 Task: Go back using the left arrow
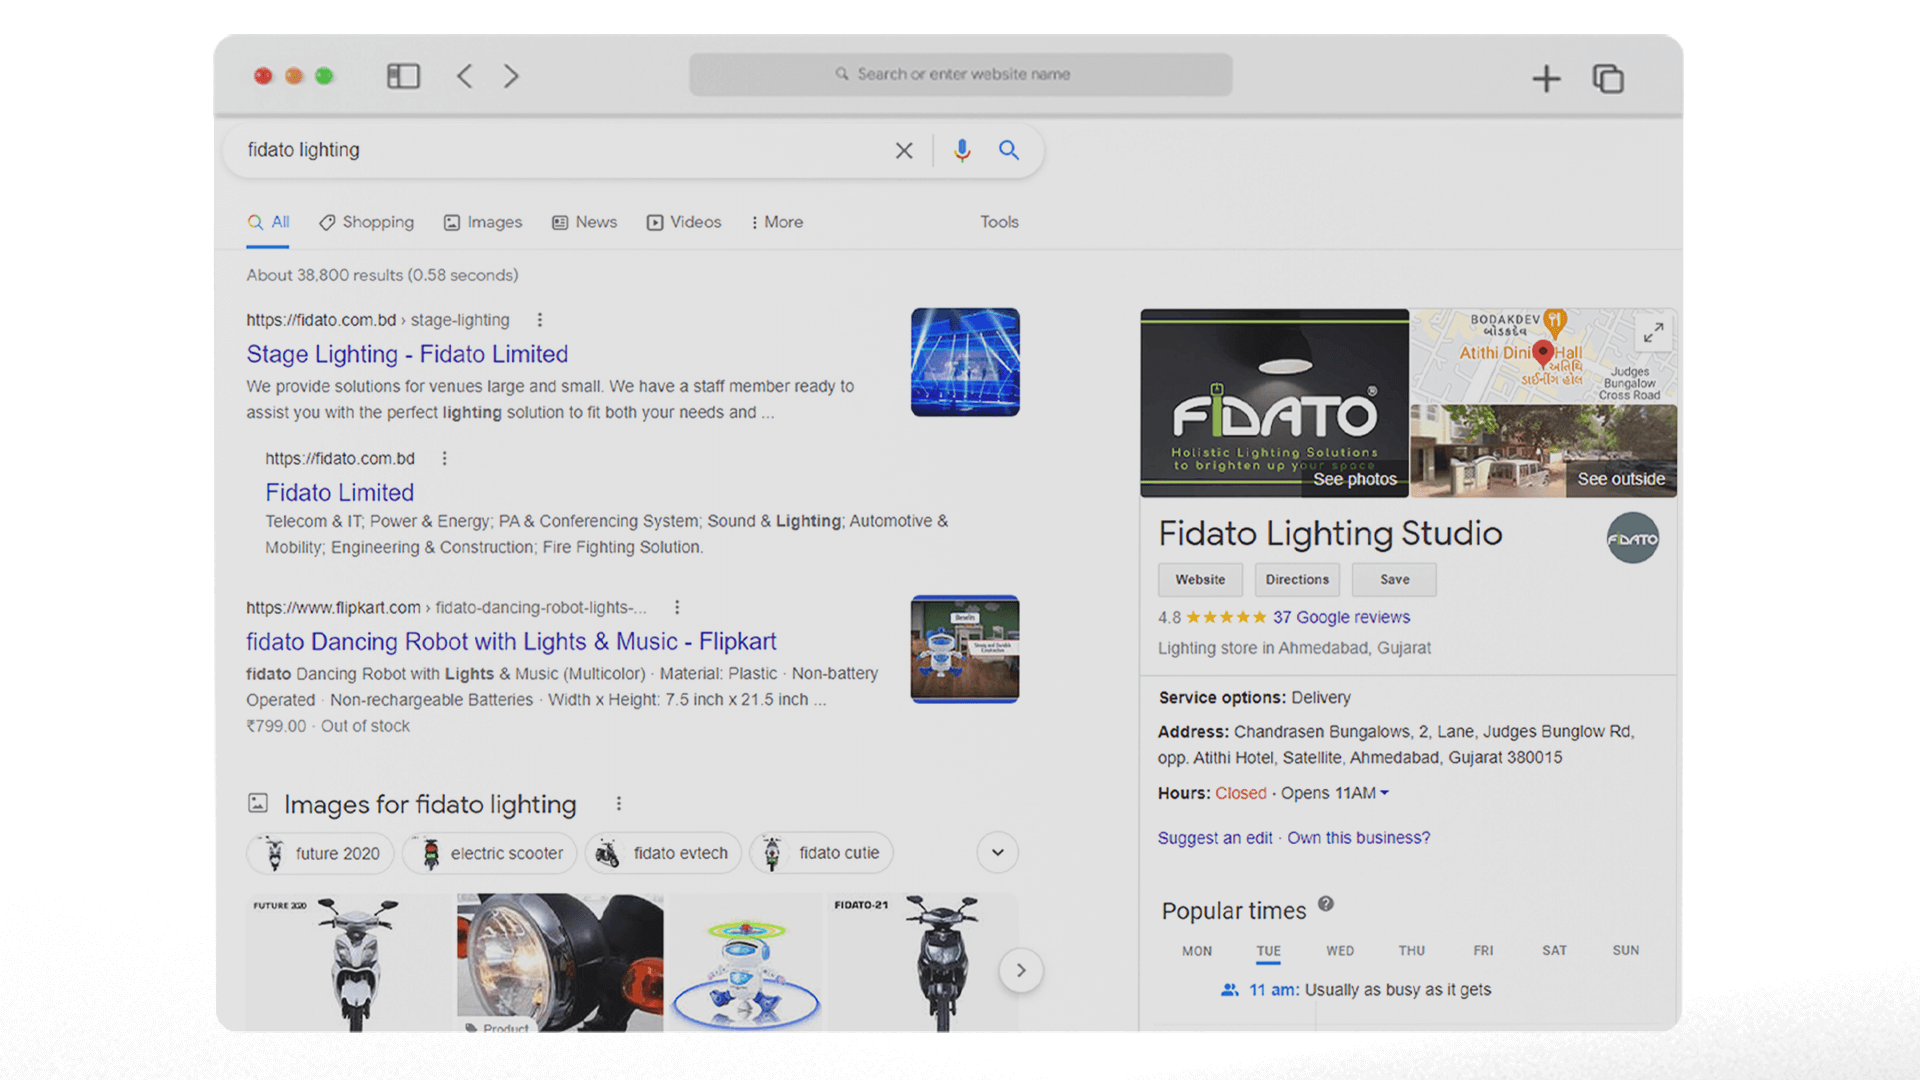[x=465, y=76]
